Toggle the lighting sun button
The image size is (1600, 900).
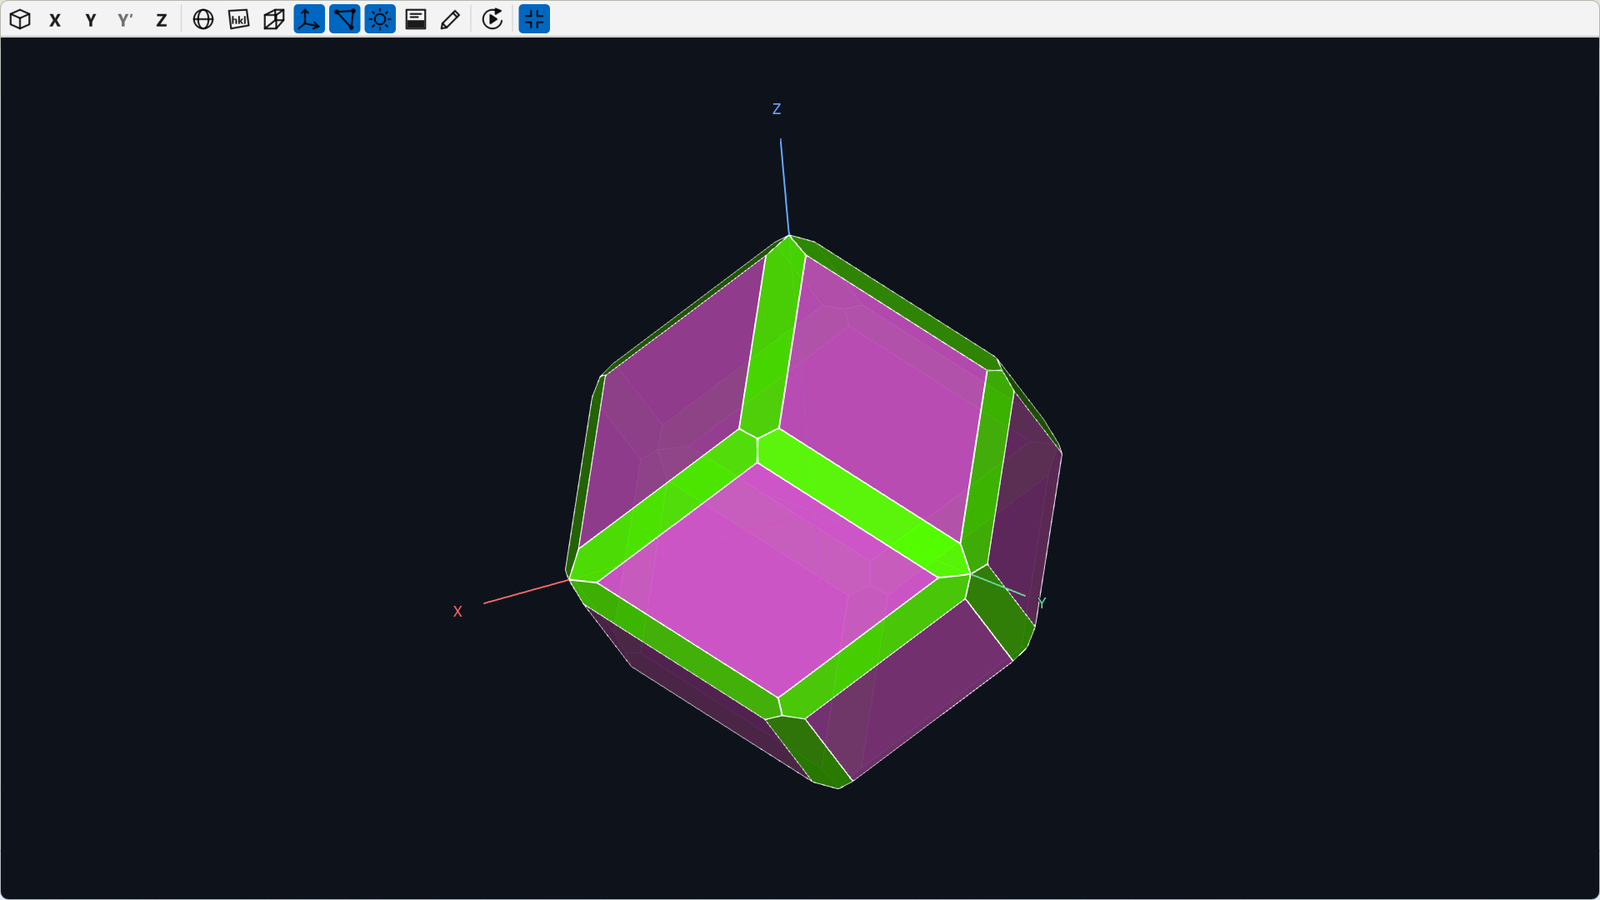(x=380, y=19)
